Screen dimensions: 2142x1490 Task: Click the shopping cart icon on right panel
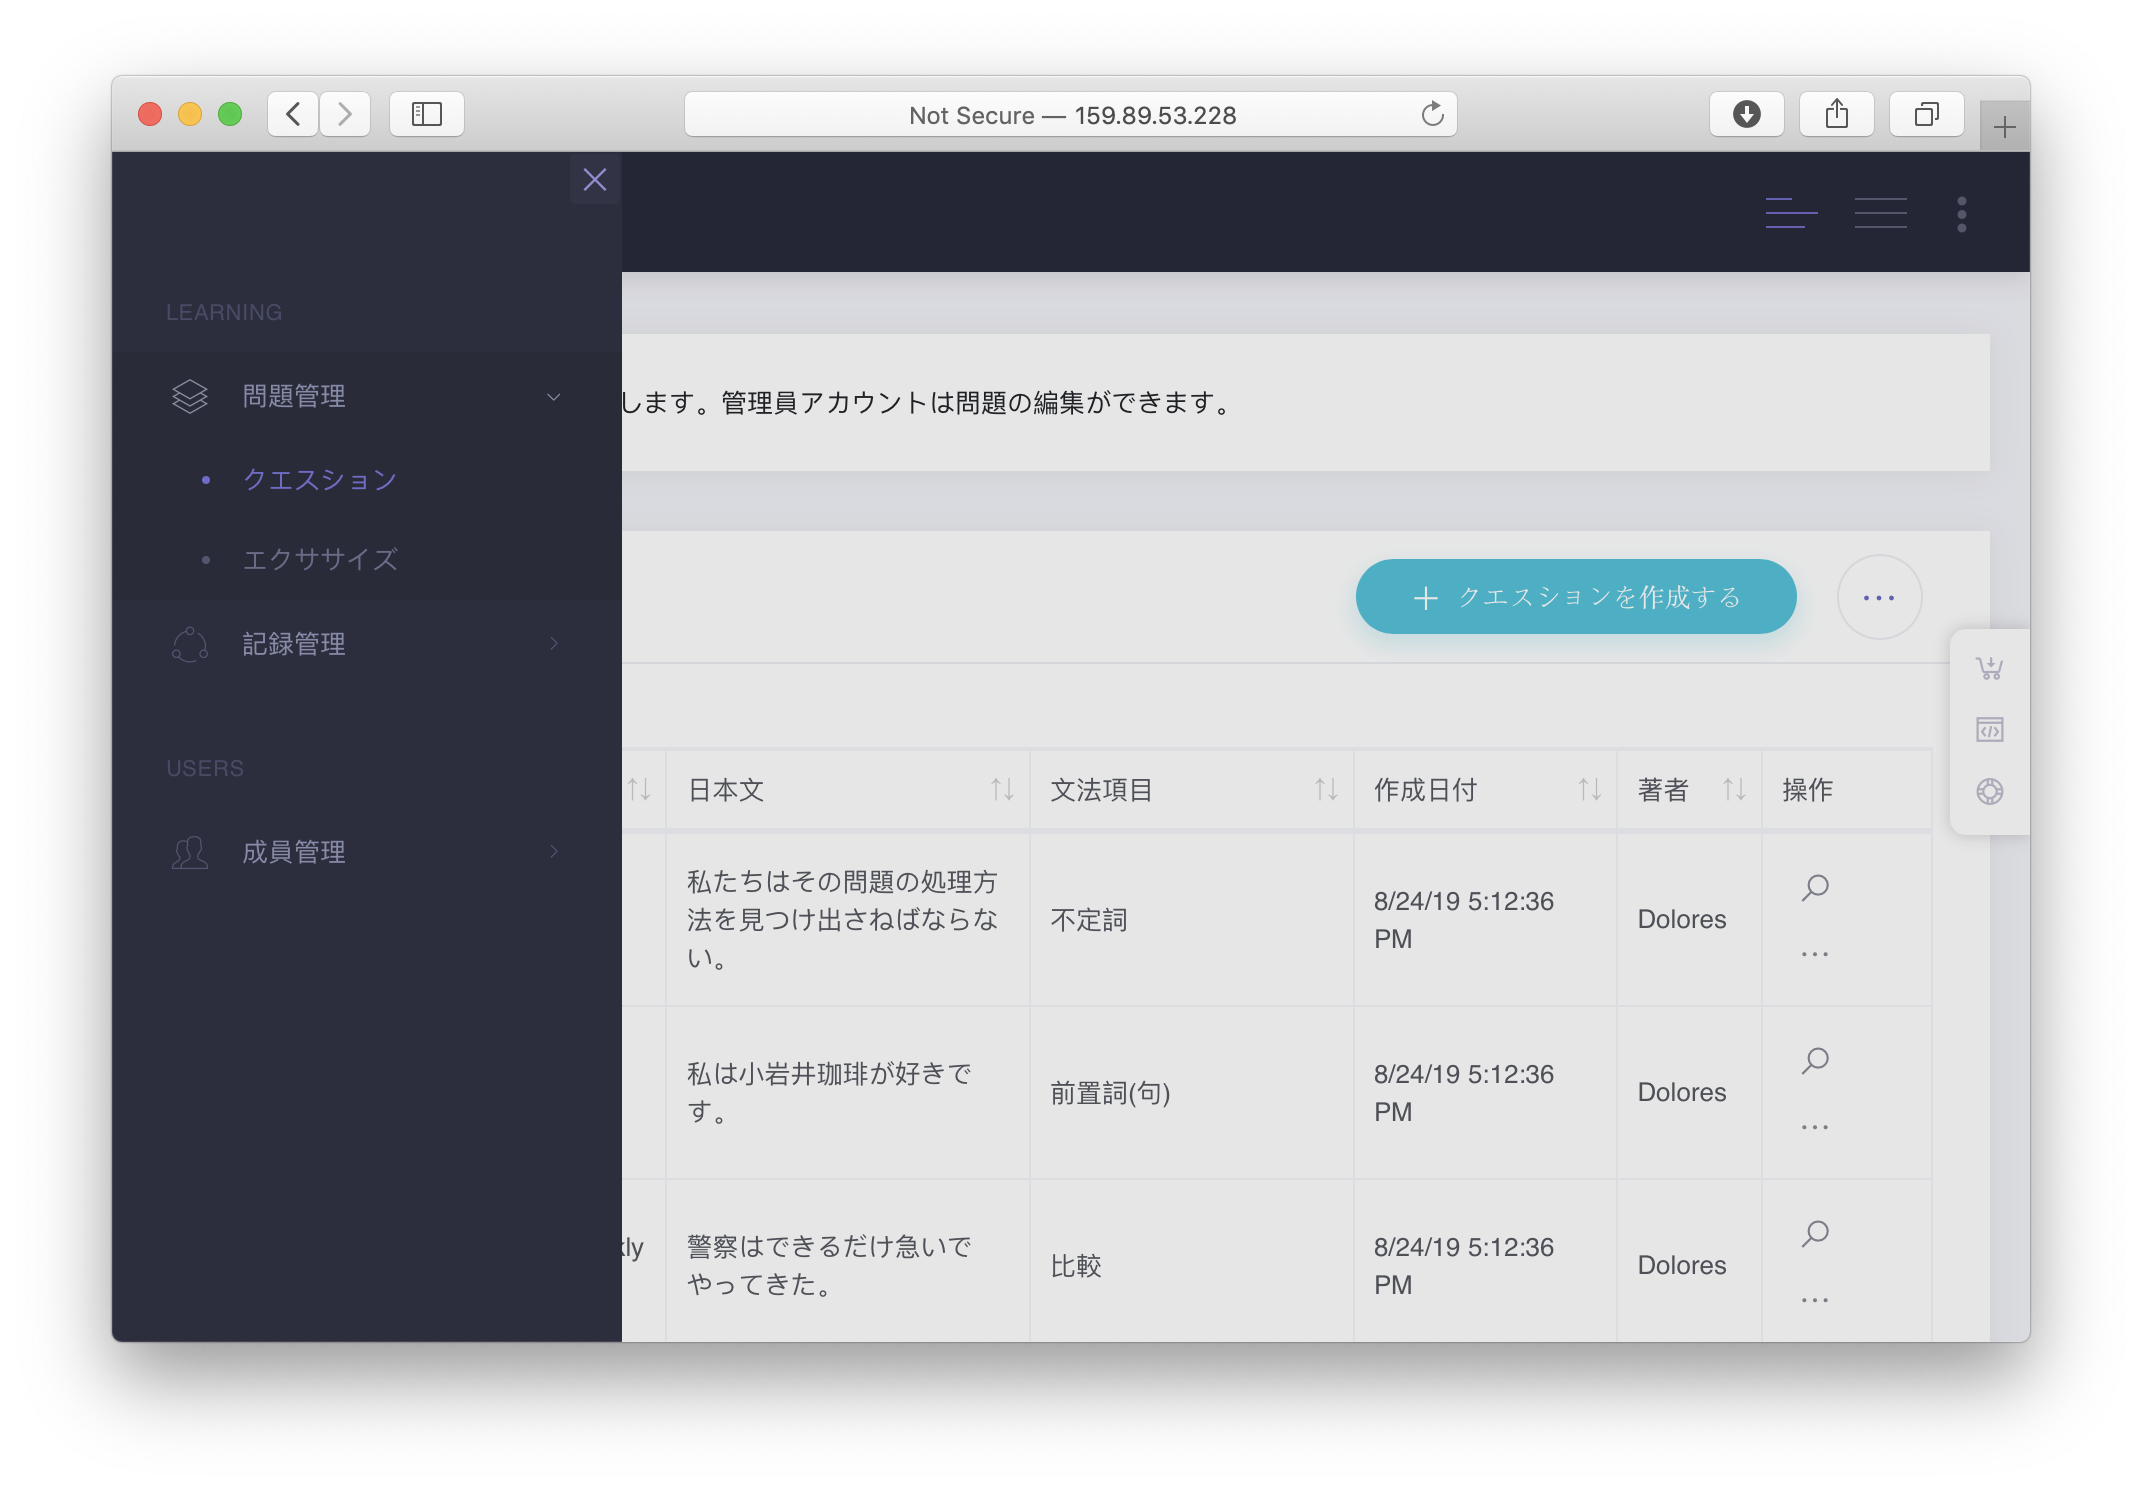1989,668
